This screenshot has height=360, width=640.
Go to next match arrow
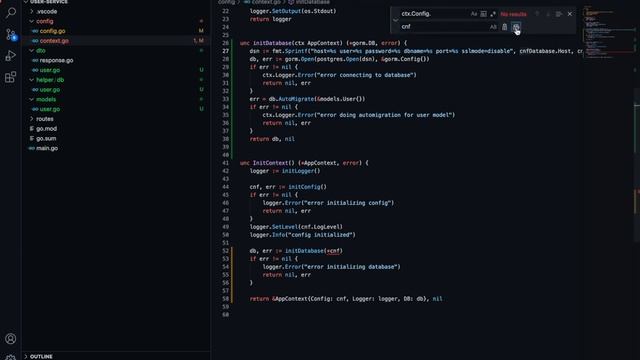(x=548, y=14)
